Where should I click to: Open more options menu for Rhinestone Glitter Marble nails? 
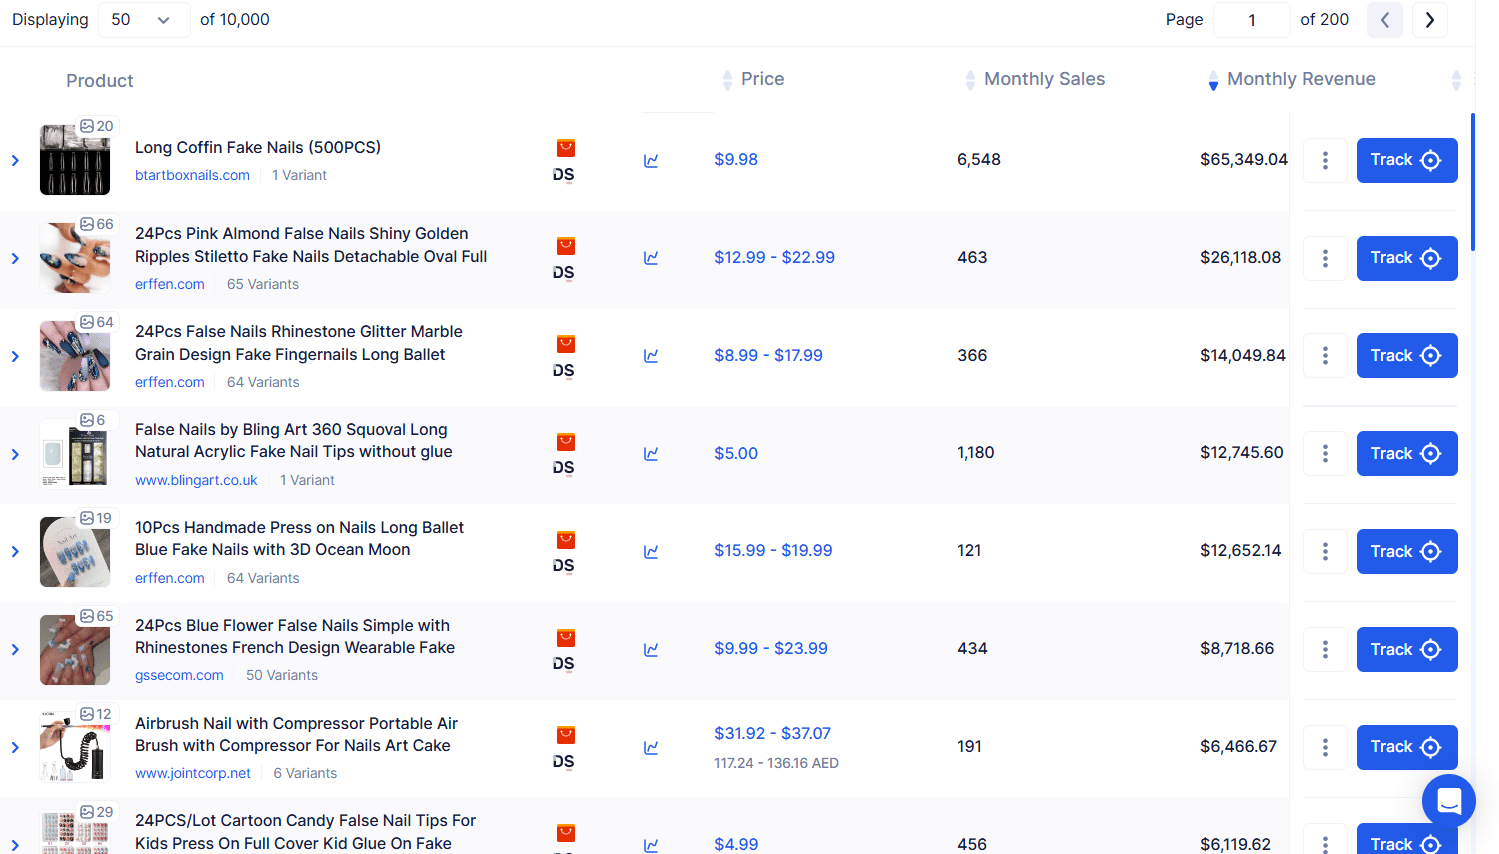(1325, 356)
